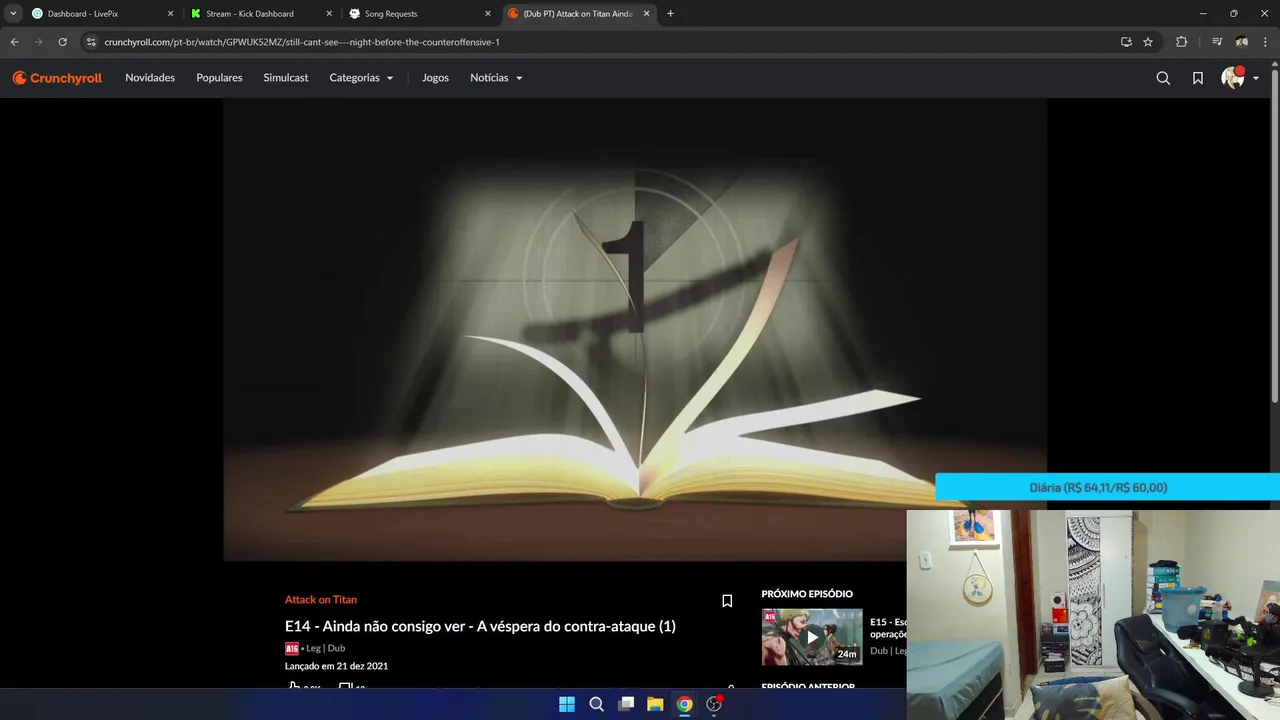The image size is (1280, 720).
Task: Close the LivePix Dashboard tab
Action: point(170,14)
